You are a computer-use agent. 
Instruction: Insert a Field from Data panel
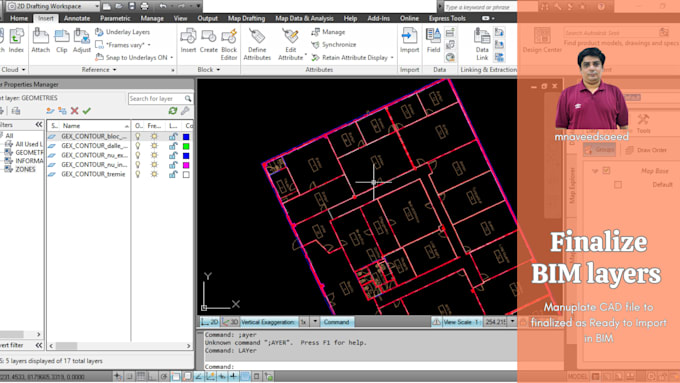433,40
